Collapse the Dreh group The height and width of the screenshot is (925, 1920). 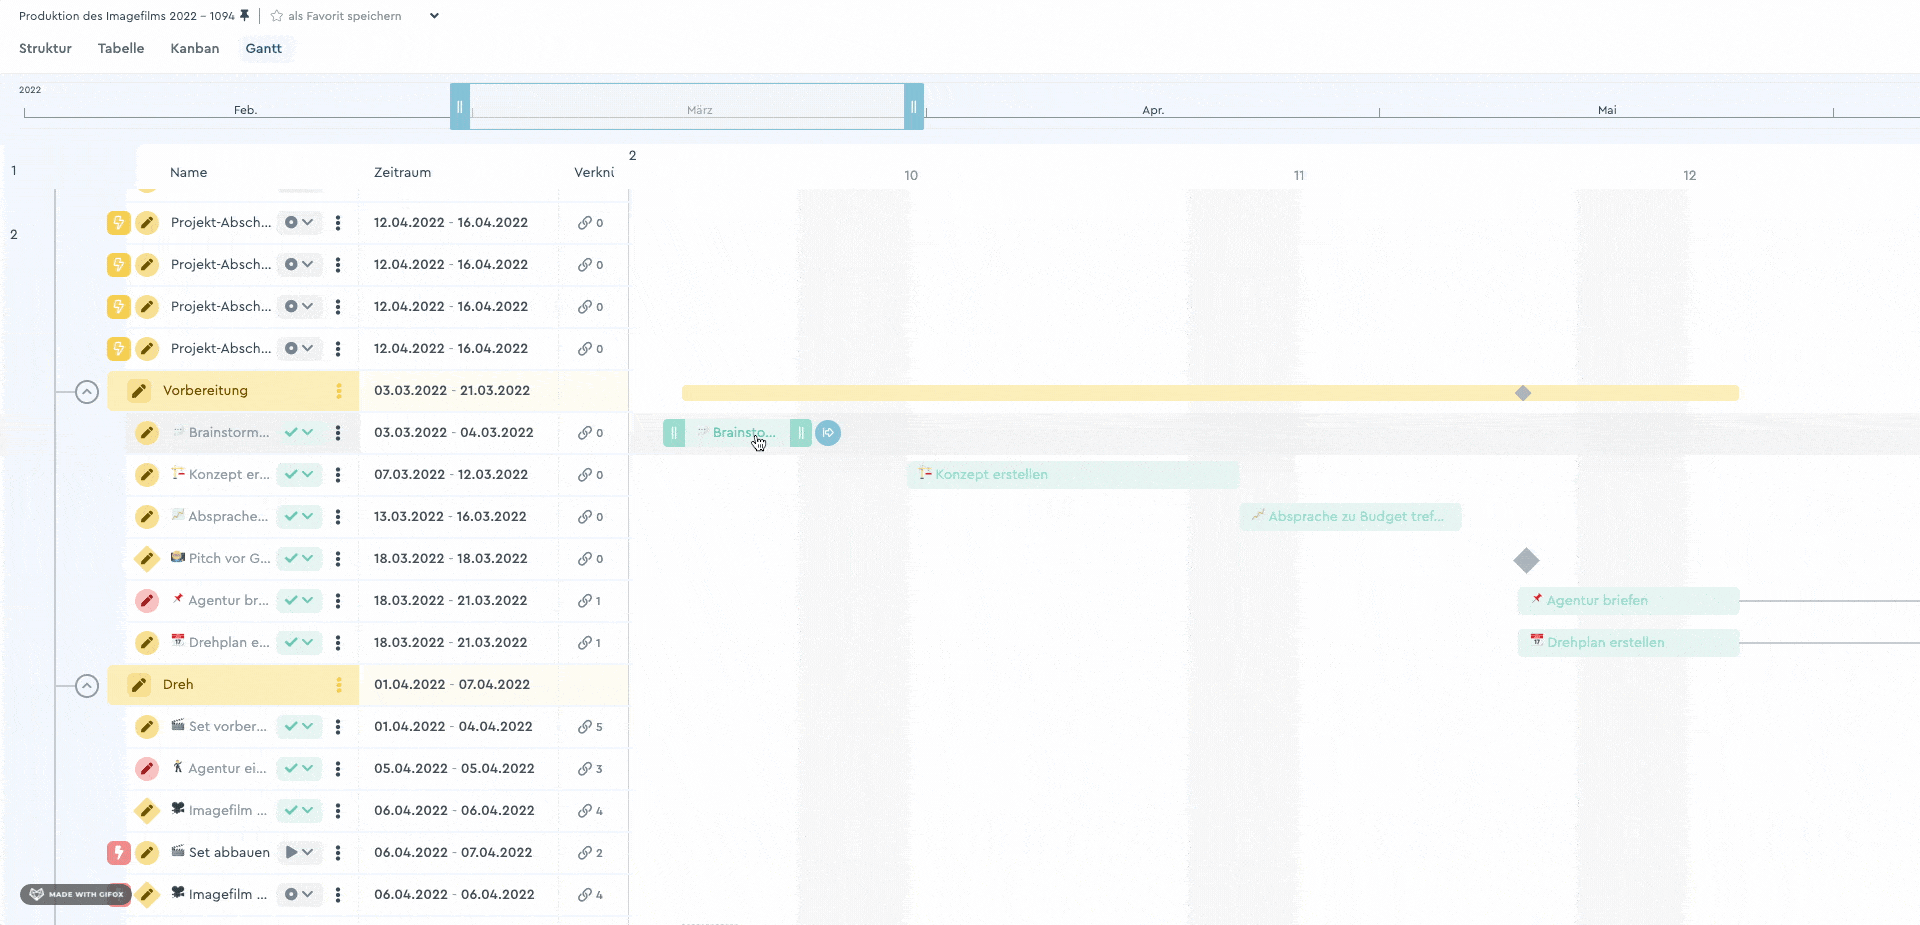pos(87,686)
